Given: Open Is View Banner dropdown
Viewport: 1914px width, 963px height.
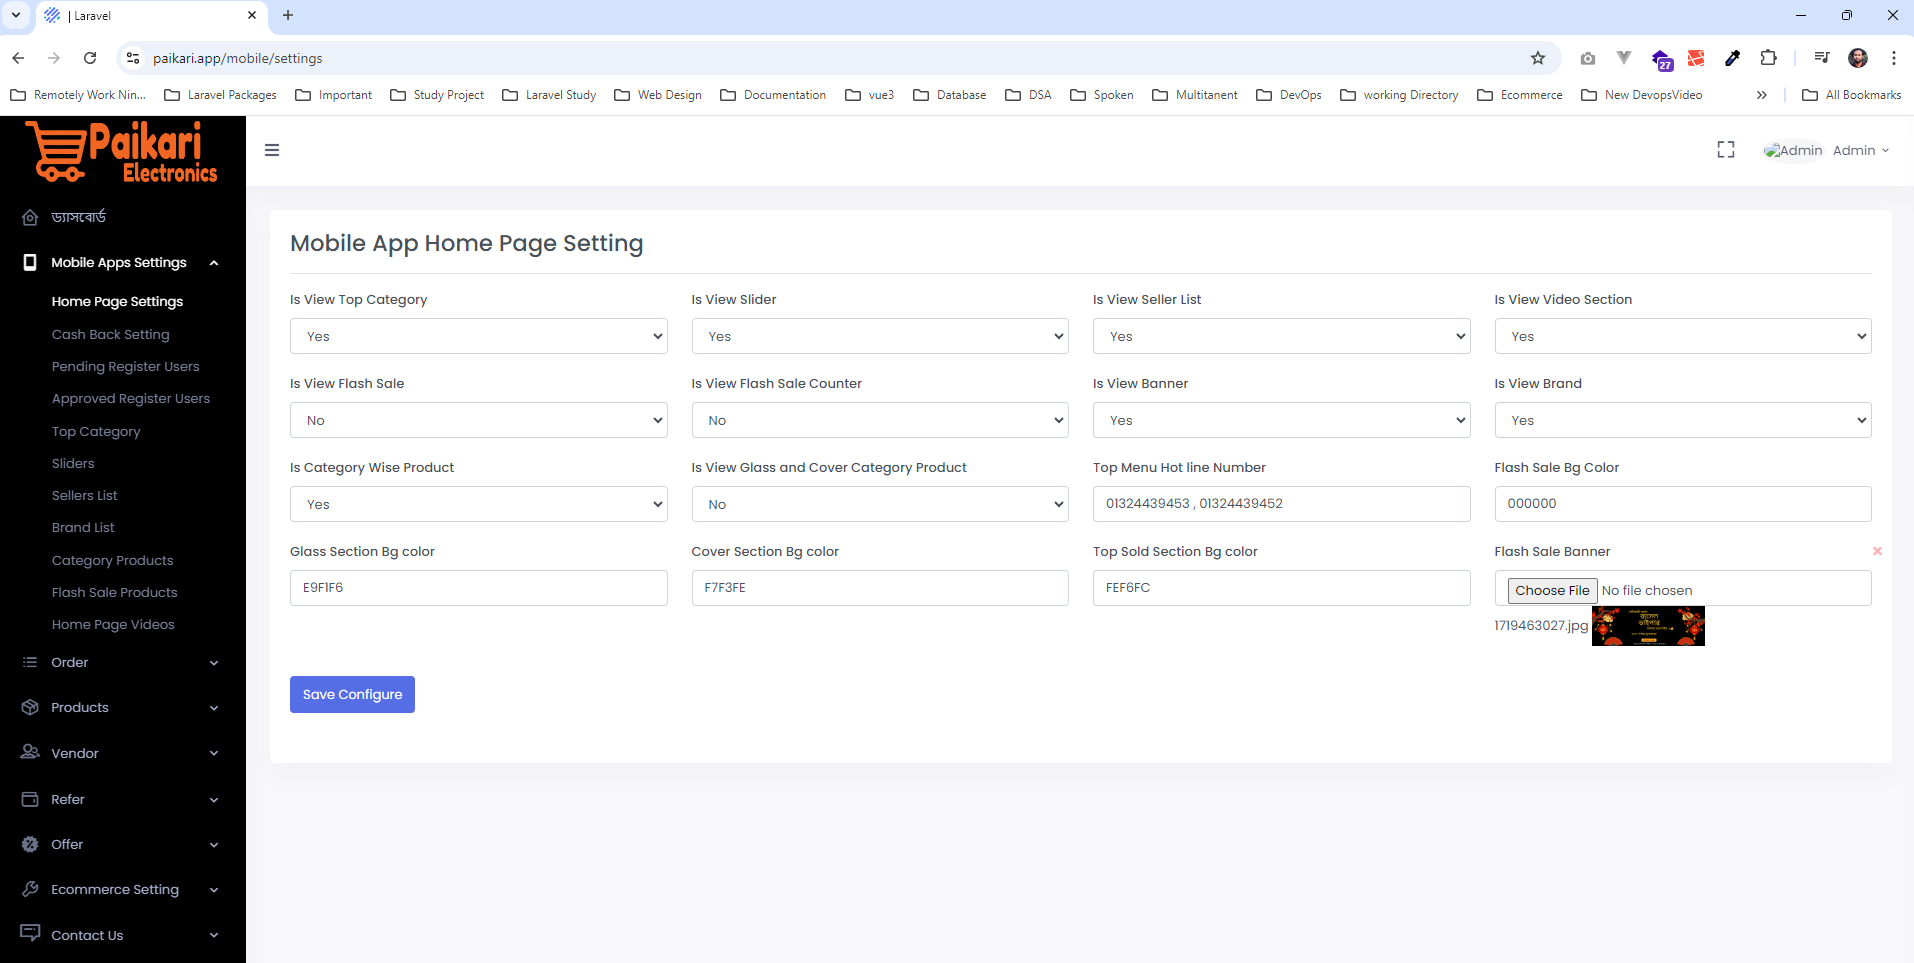Looking at the screenshot, I should pyautogui.click(x=1282, y=420).
